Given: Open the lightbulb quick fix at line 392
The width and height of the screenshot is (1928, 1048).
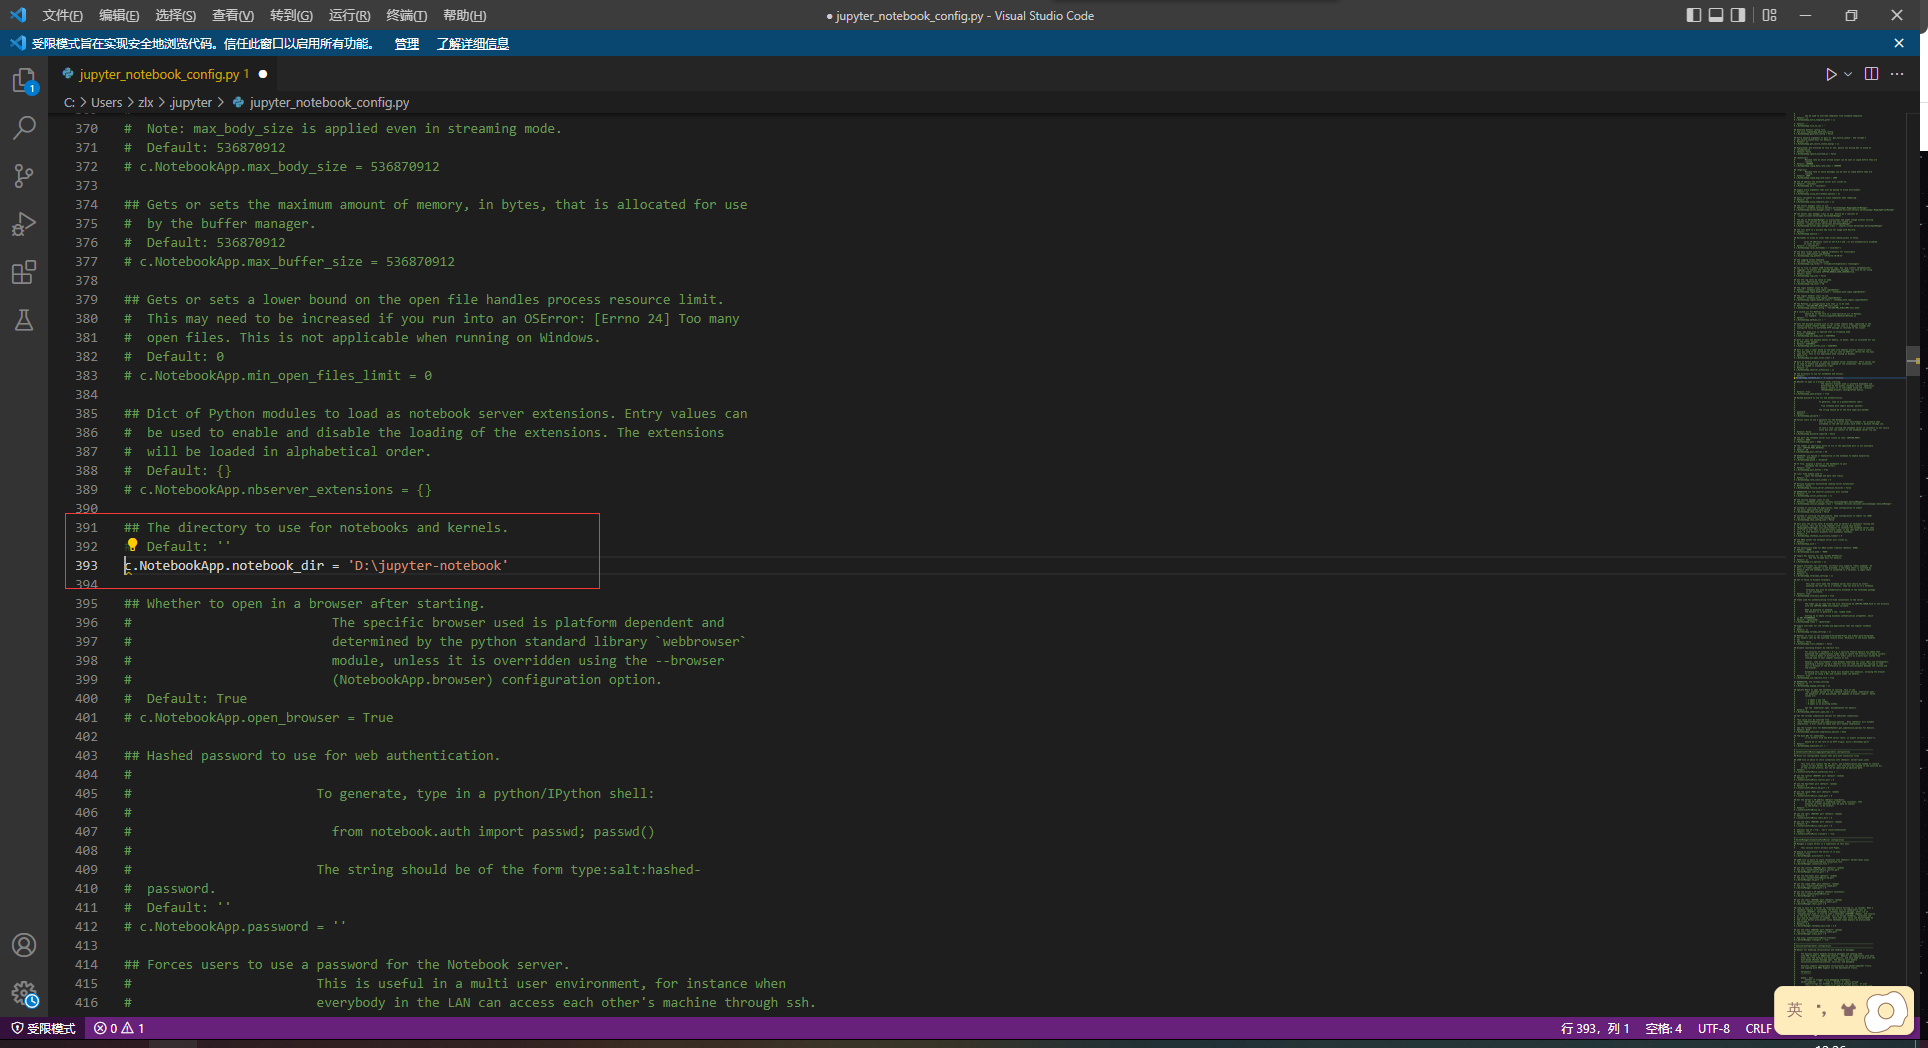Looking at the screenshot, I should pyautogui.click(x=133, y=546).
